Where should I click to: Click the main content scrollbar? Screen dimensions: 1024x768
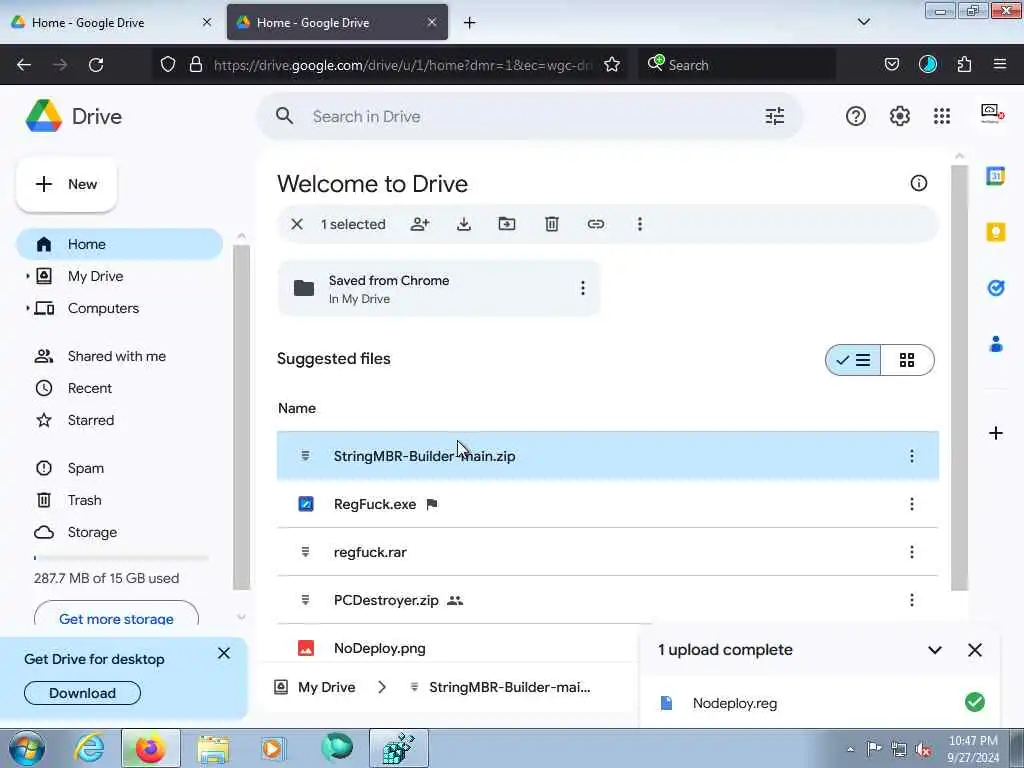coord(959,377)
